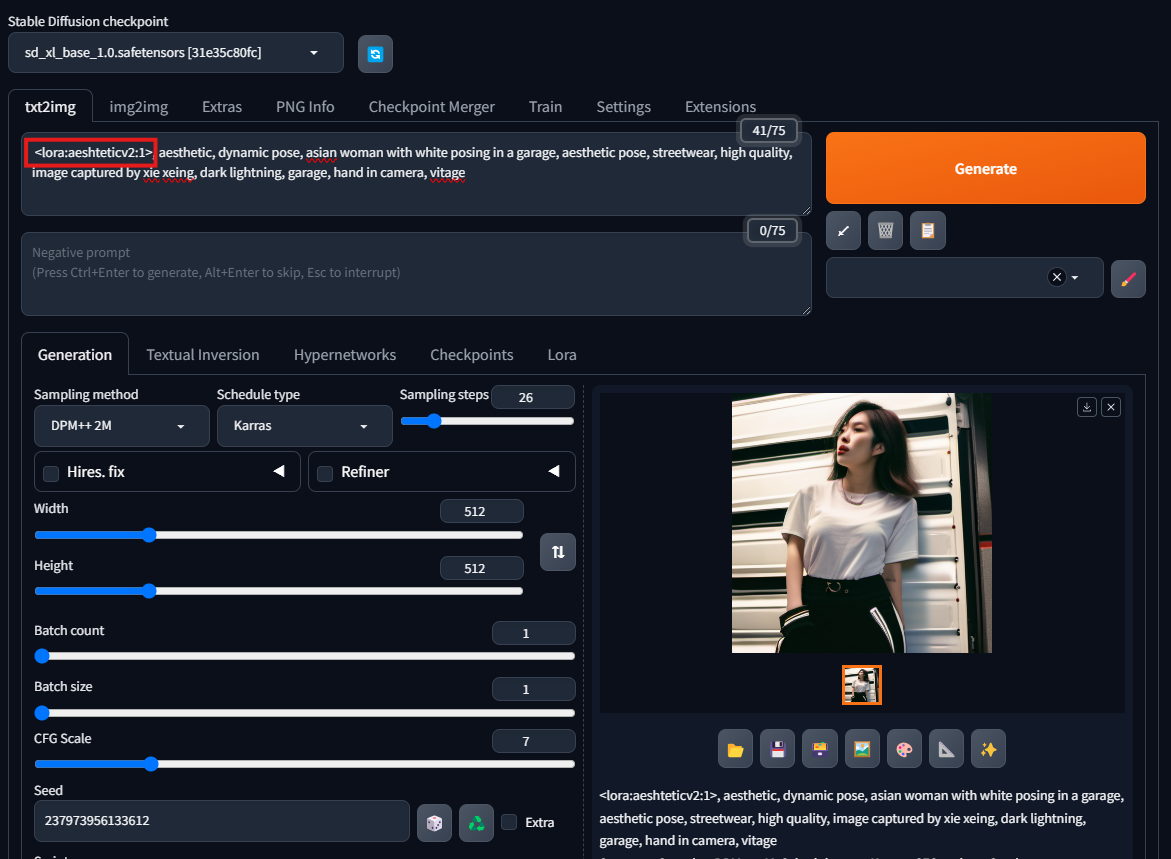Refresh the Stable Diffusion checkpoint list
This screenshot has height=859, width=1171.
(x=375, y=54)
